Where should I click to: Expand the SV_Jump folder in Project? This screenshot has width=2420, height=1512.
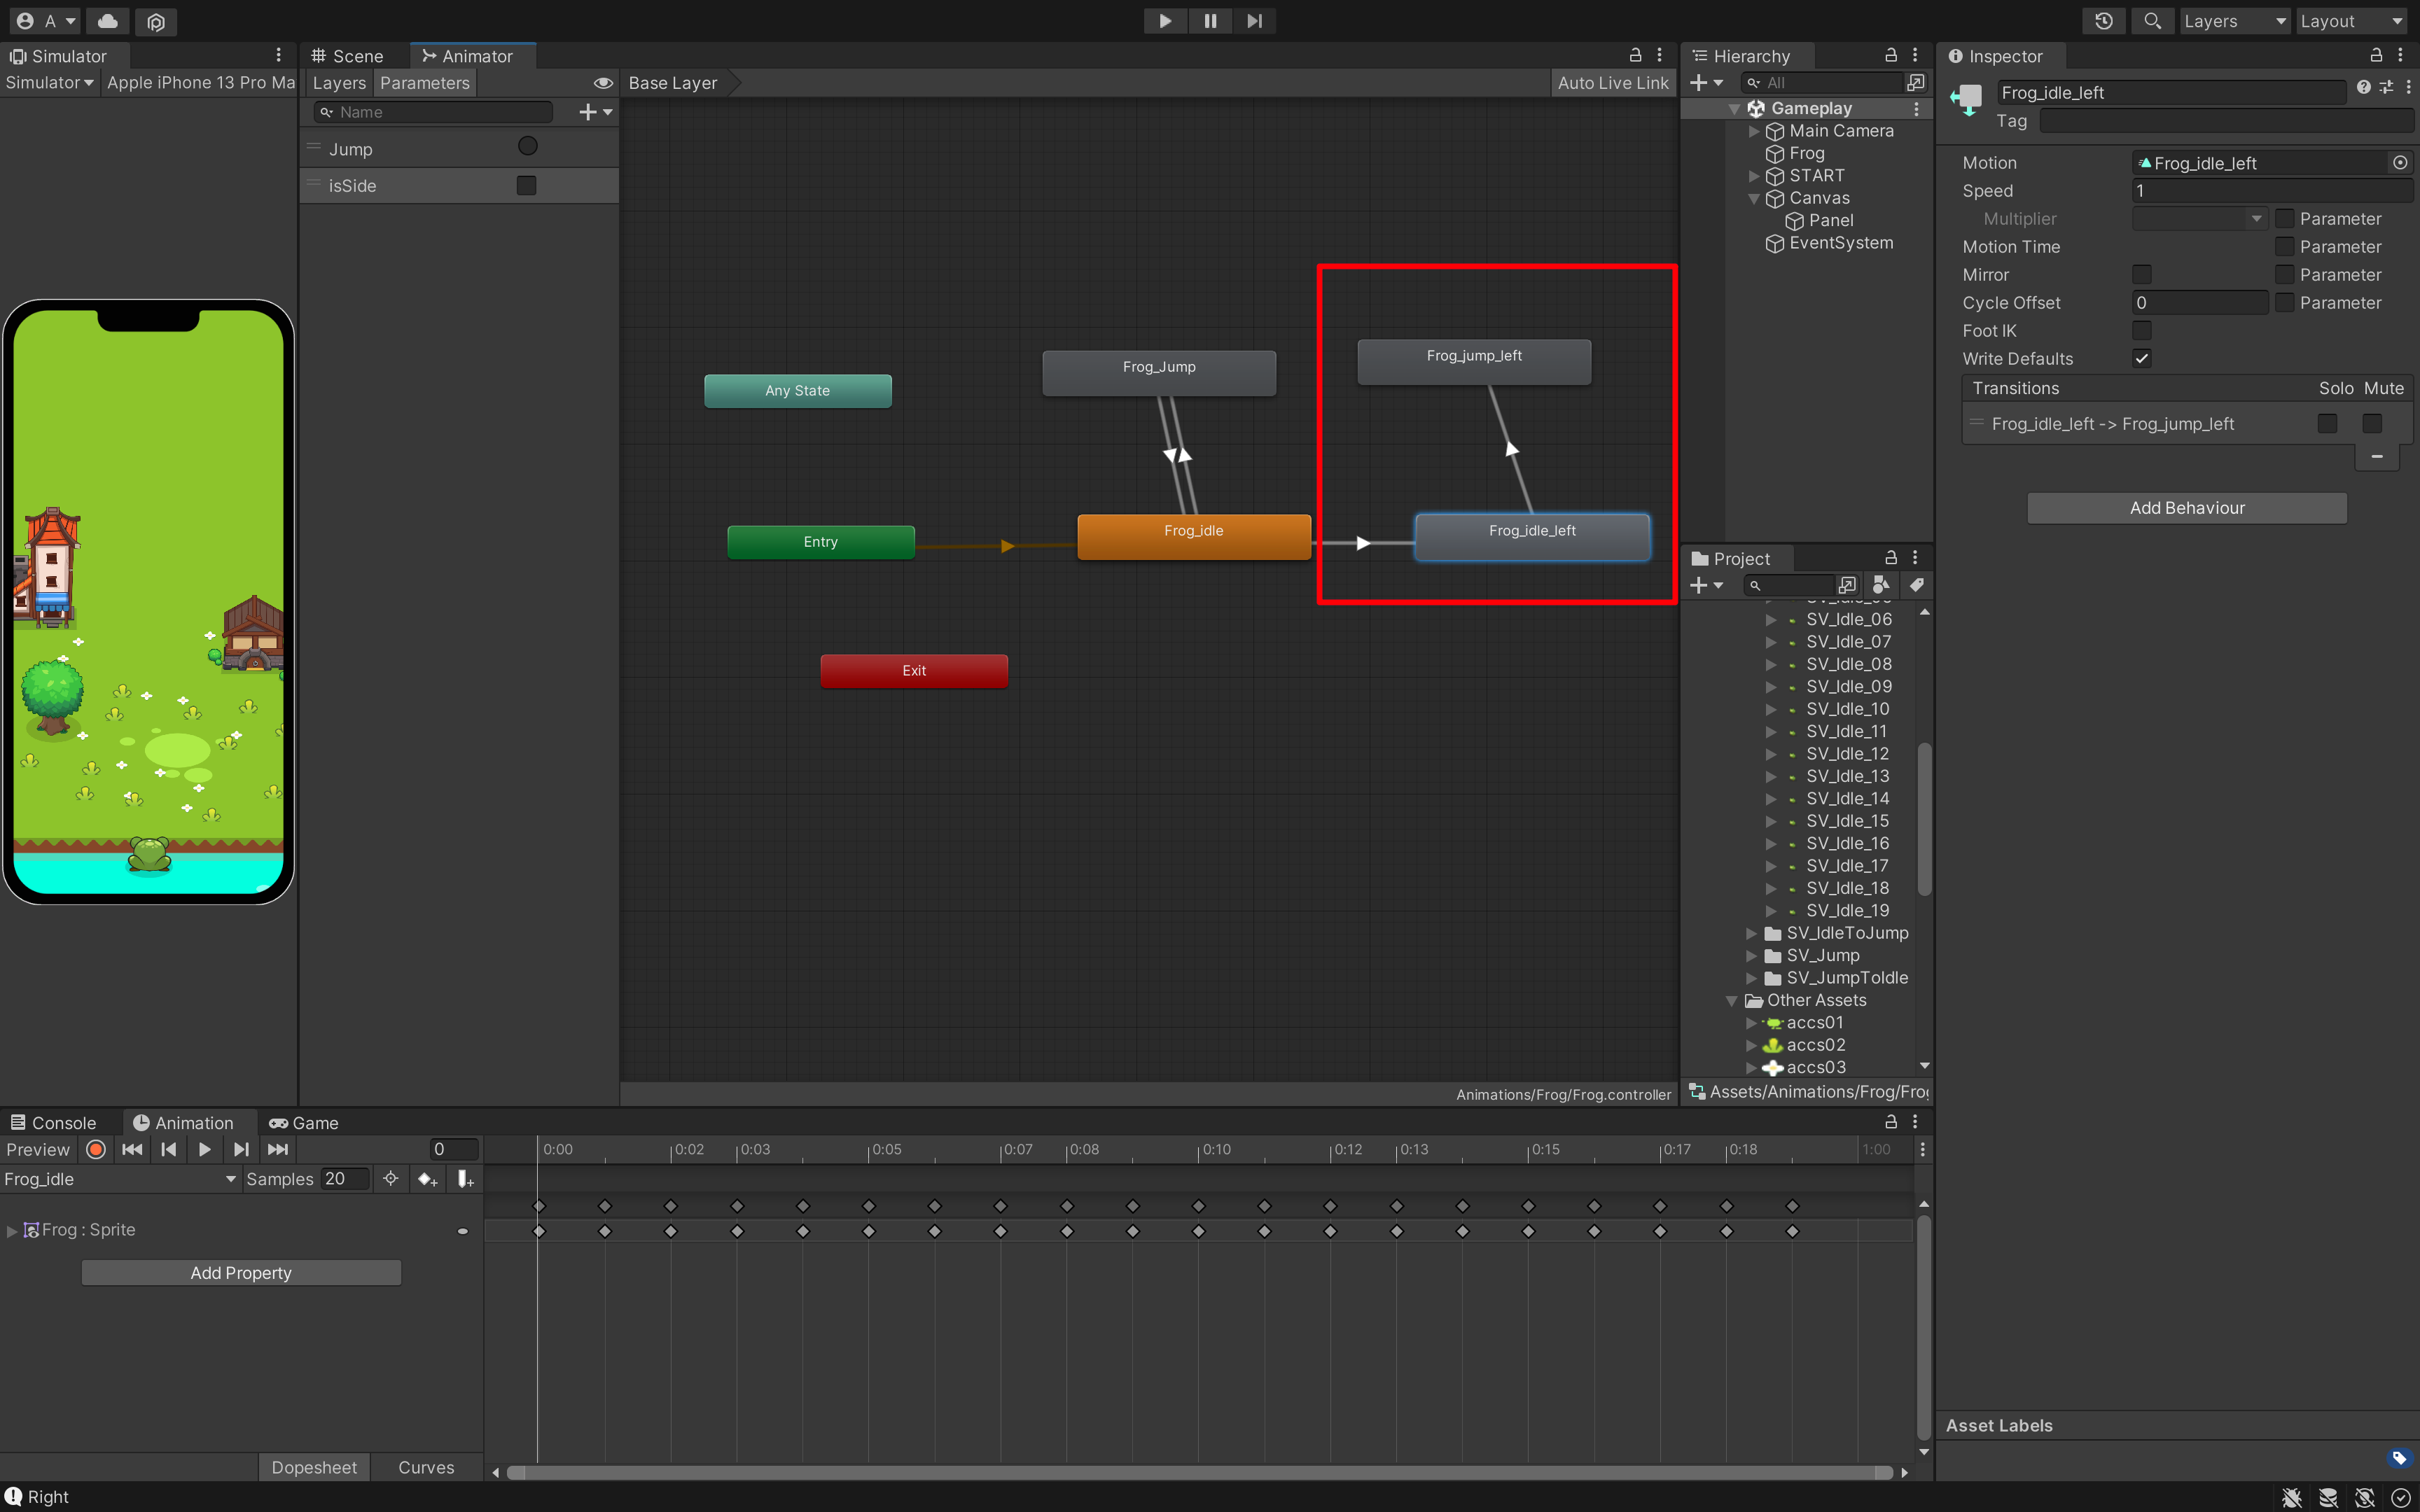1751,955
